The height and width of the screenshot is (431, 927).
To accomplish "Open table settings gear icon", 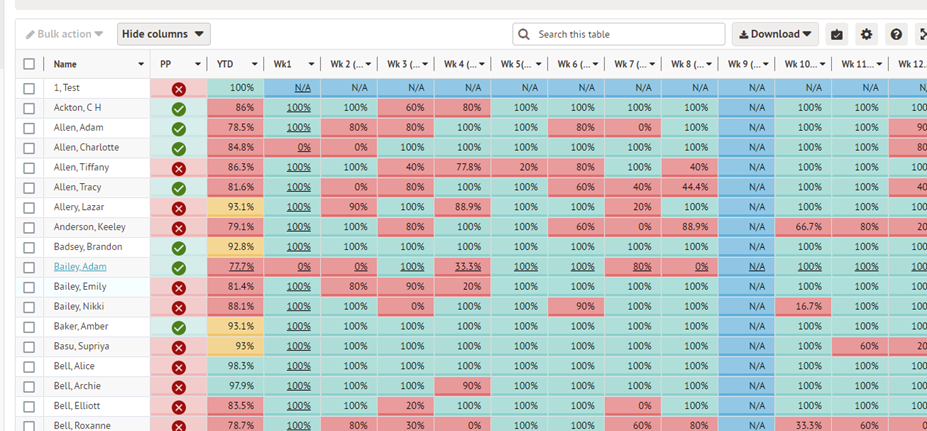I will pyautogui.click(x=866, y=34).
